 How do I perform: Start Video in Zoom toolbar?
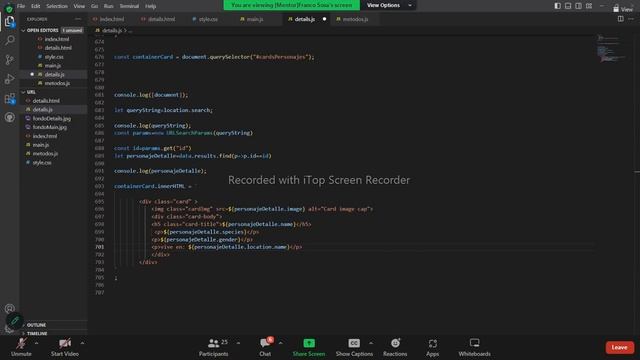pyautogui.click(x=64, y=347)
